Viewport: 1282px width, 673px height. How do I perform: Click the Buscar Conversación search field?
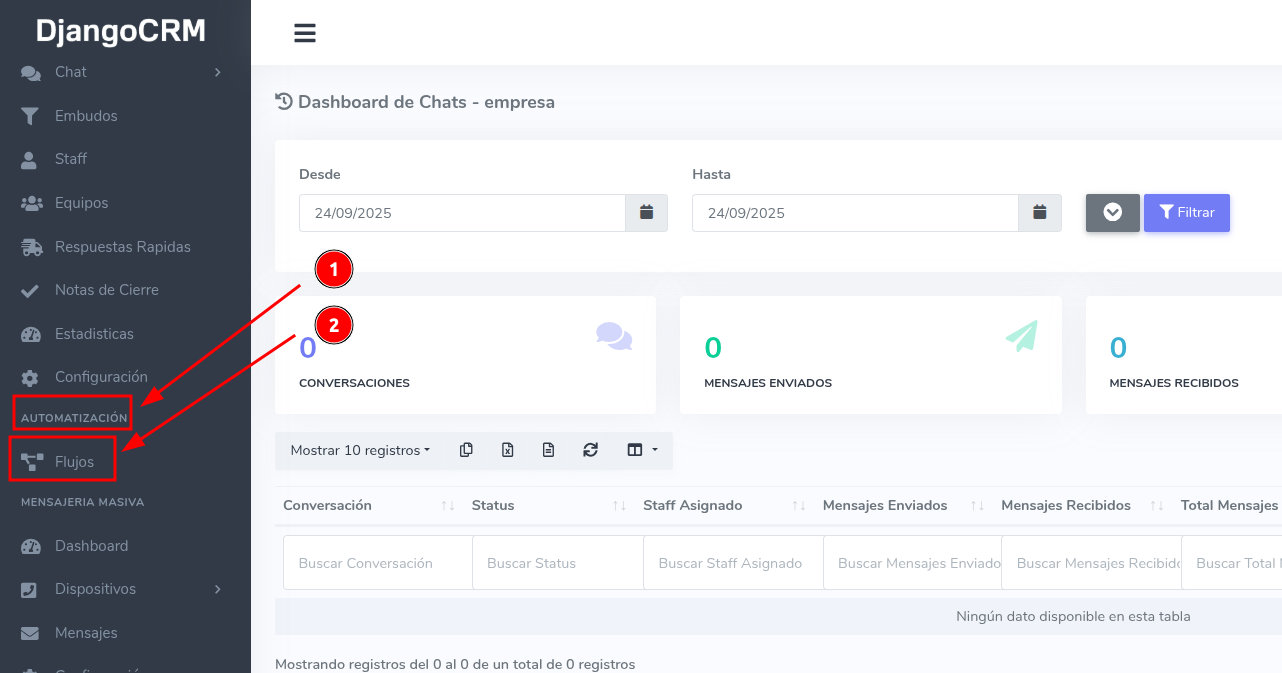click(x=378, y=563)
